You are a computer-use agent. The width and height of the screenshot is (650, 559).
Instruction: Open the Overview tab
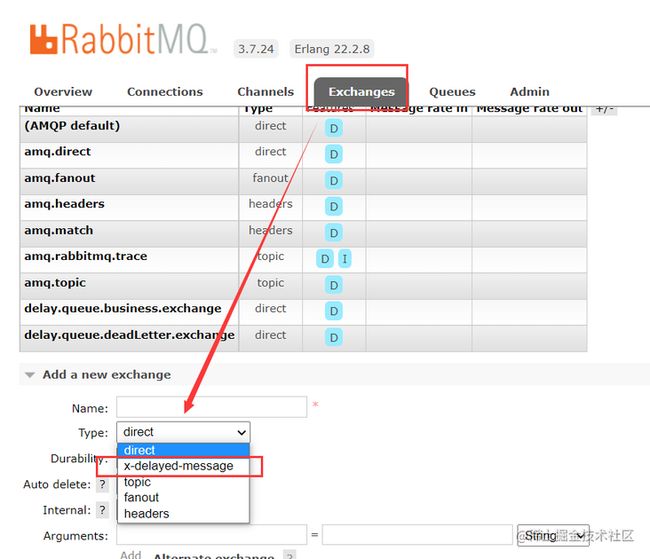(x=63, y=92)
